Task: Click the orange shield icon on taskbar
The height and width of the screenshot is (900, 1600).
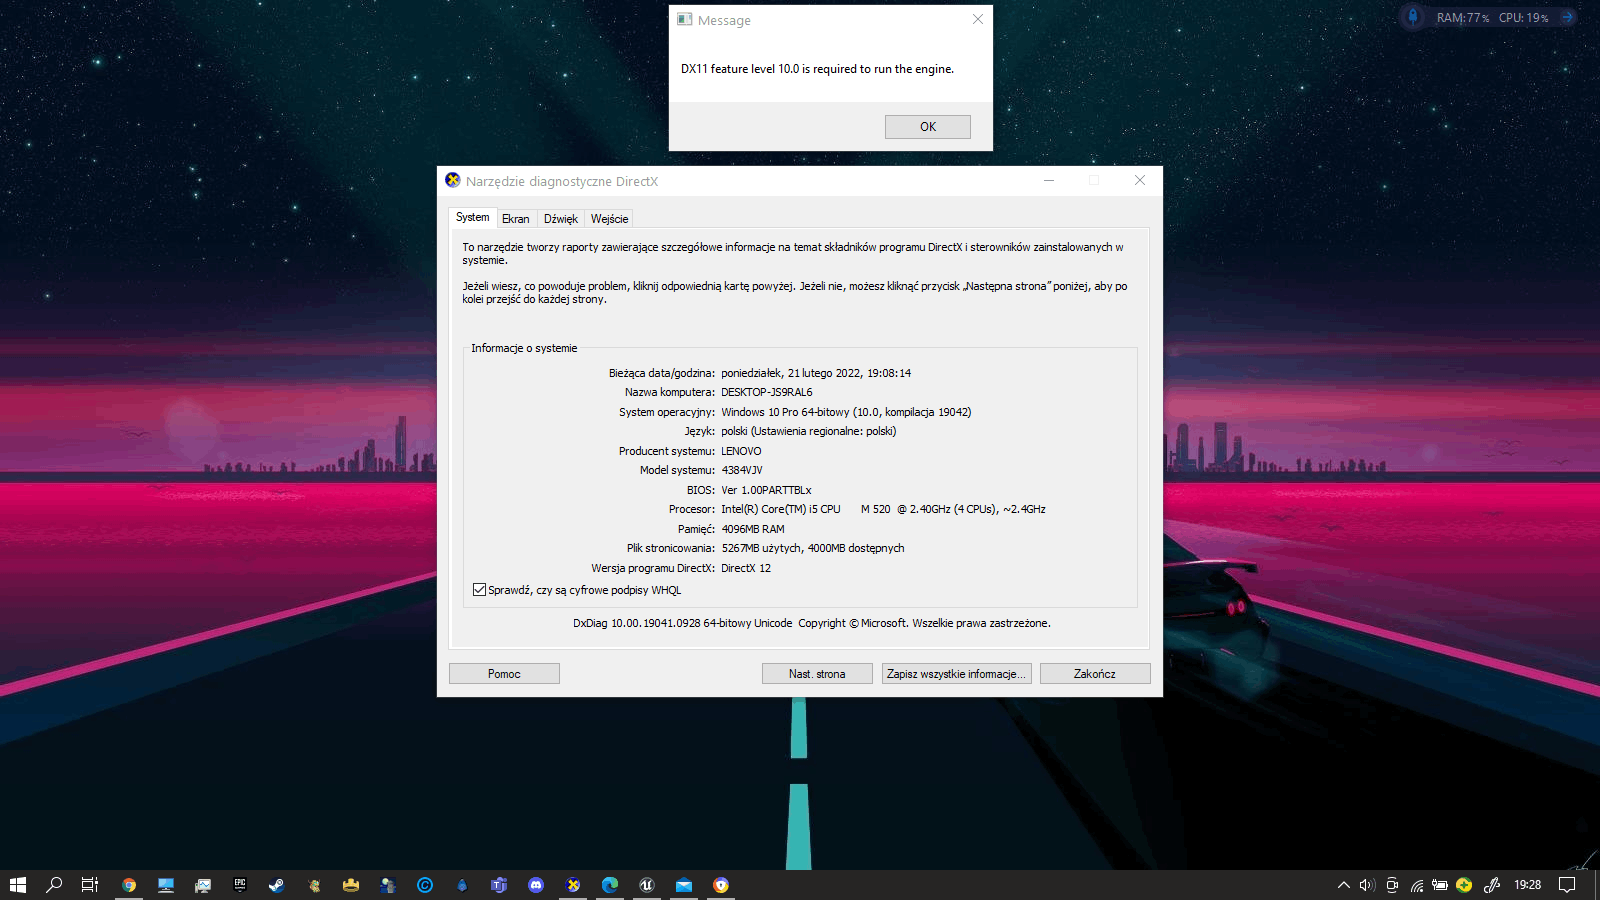Action: (x=721, y=885)
